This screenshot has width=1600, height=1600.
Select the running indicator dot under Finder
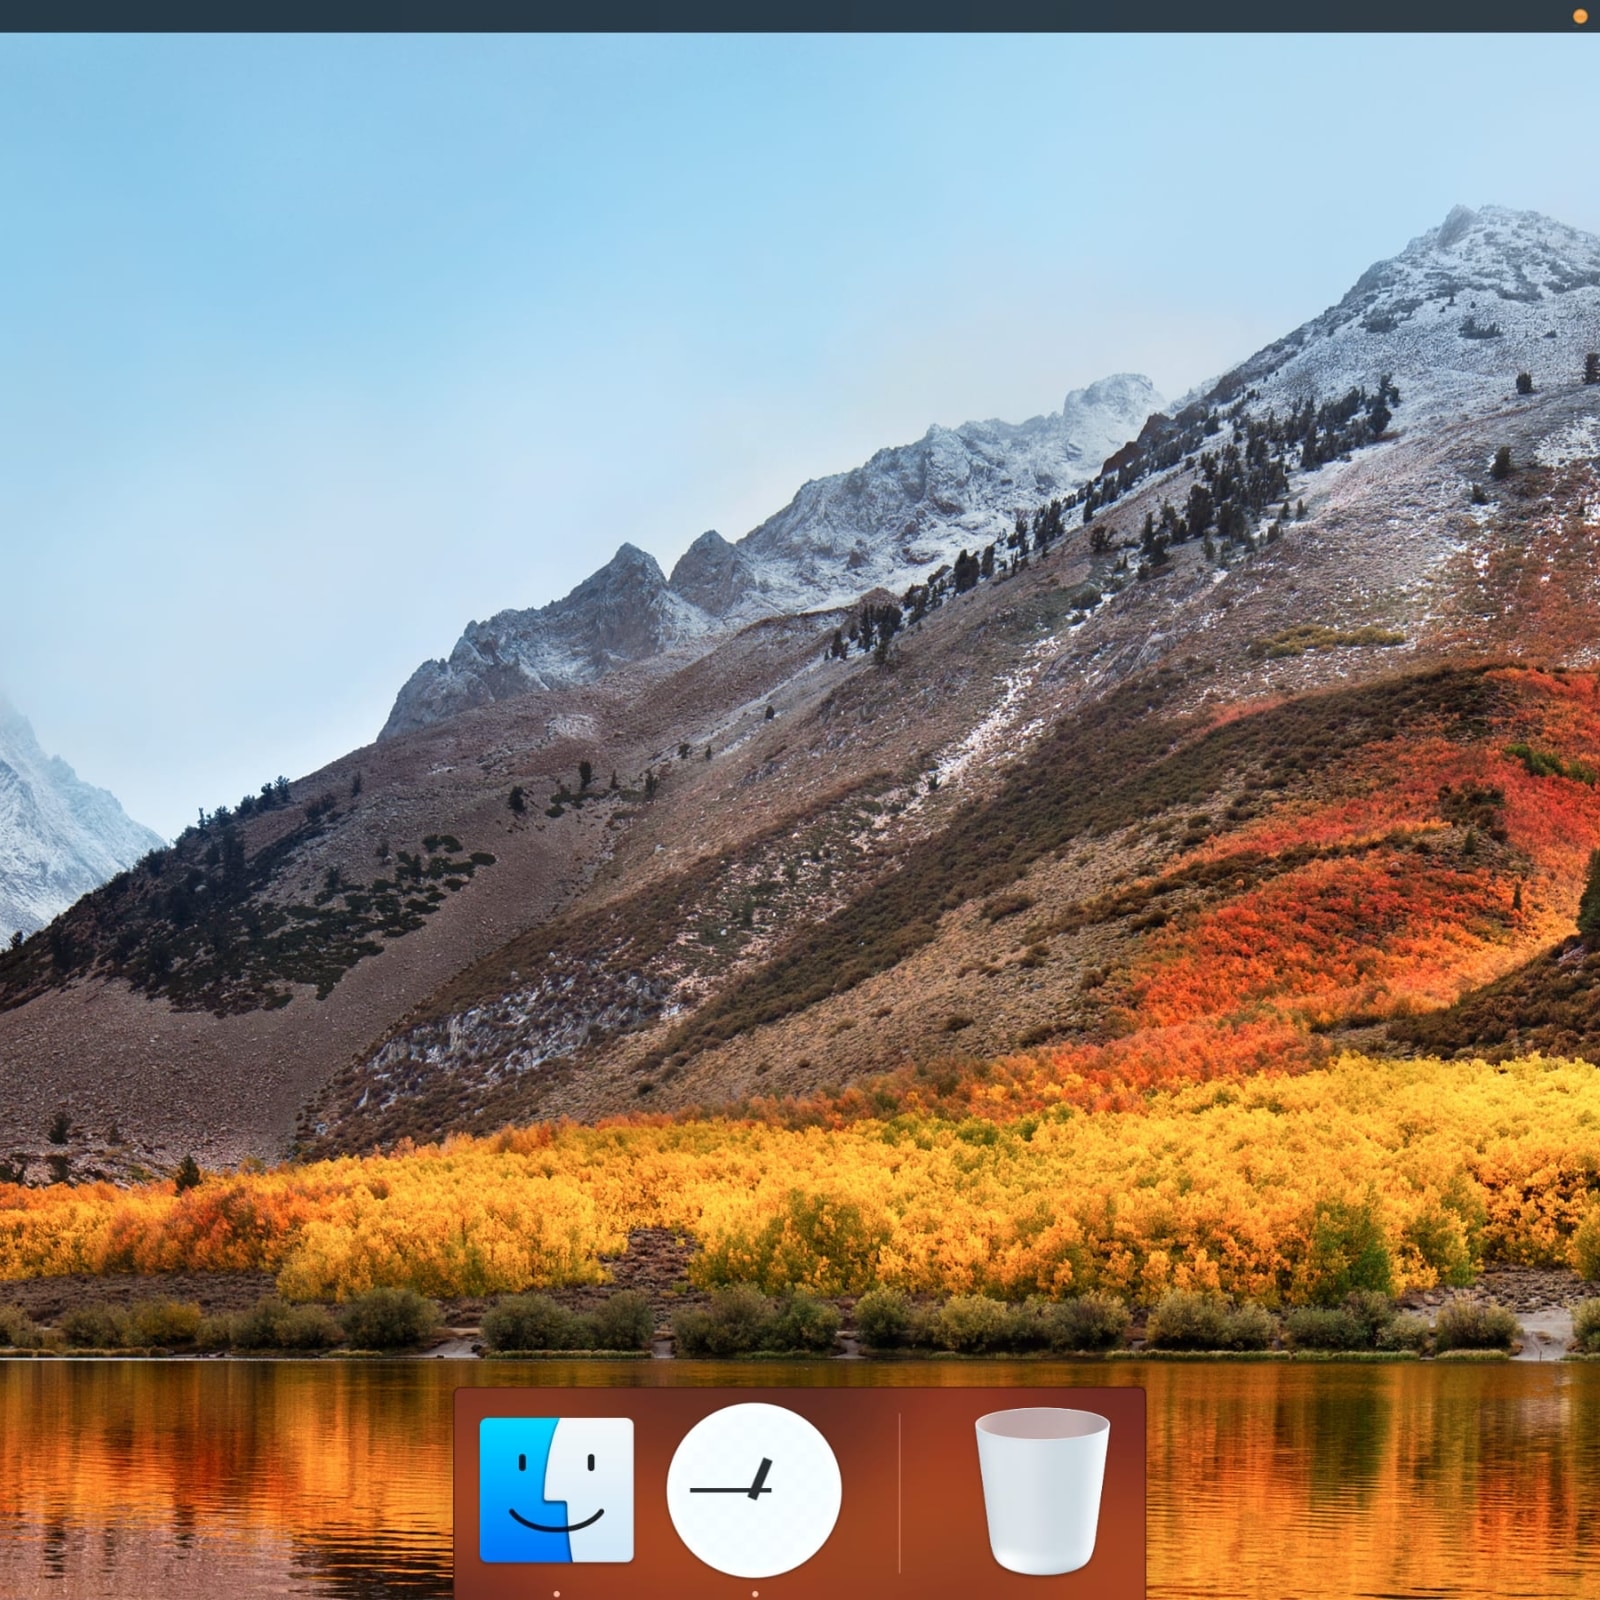coord(556,1593)
